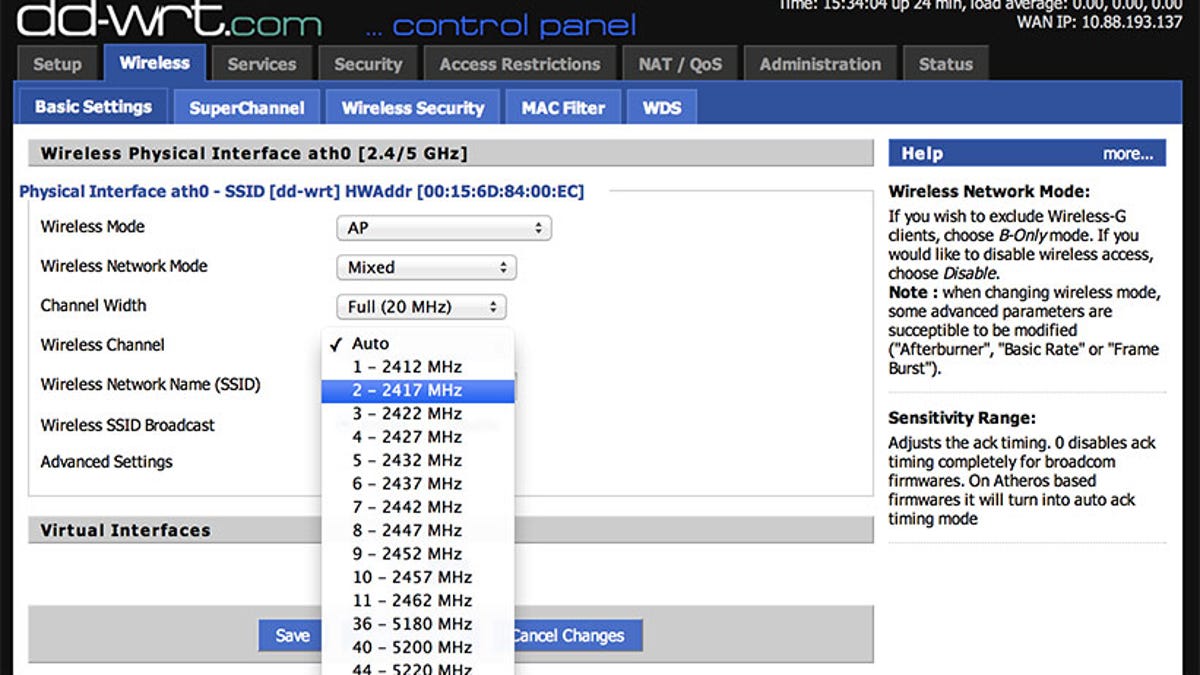This screenshot has height=675, width=1200.
Task: Pick channel 9 – 2452 MHz
Action: coord(418,554)
